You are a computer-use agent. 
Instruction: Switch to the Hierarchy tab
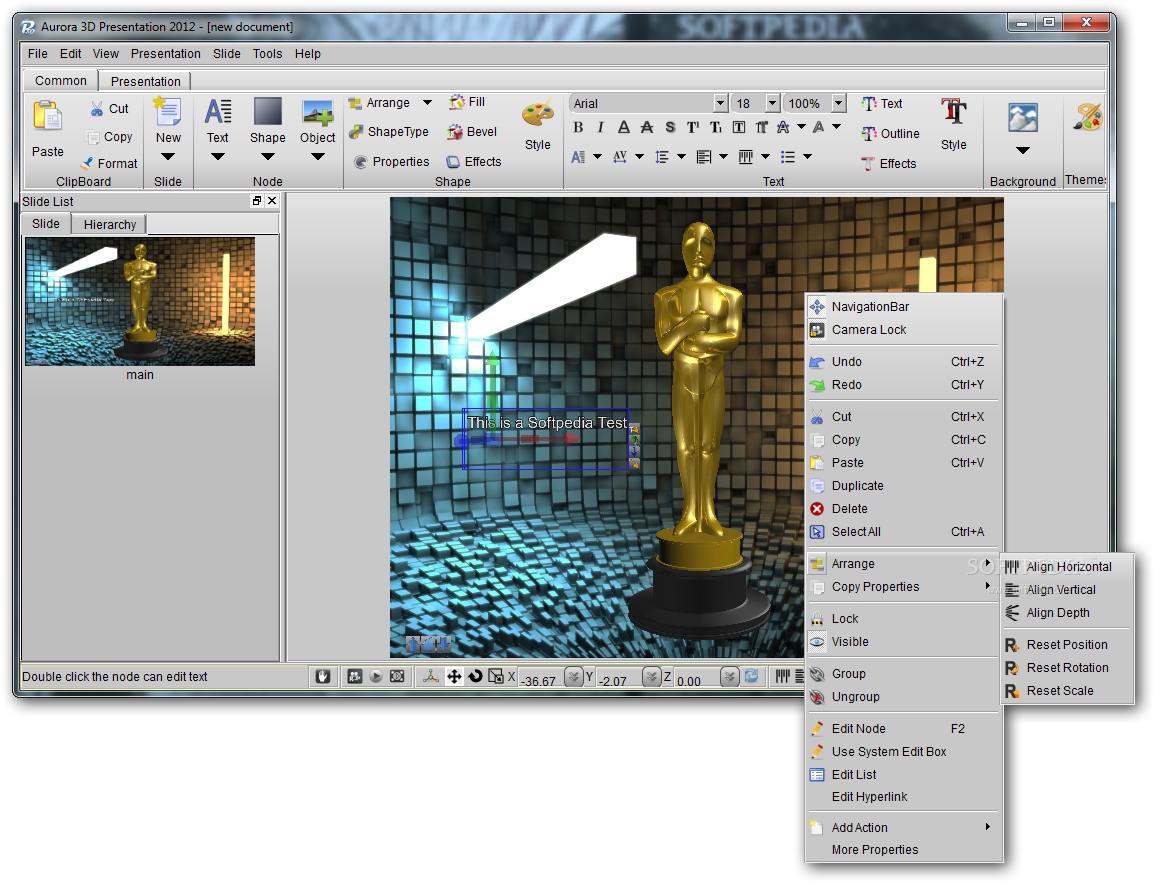click(110, 225)
